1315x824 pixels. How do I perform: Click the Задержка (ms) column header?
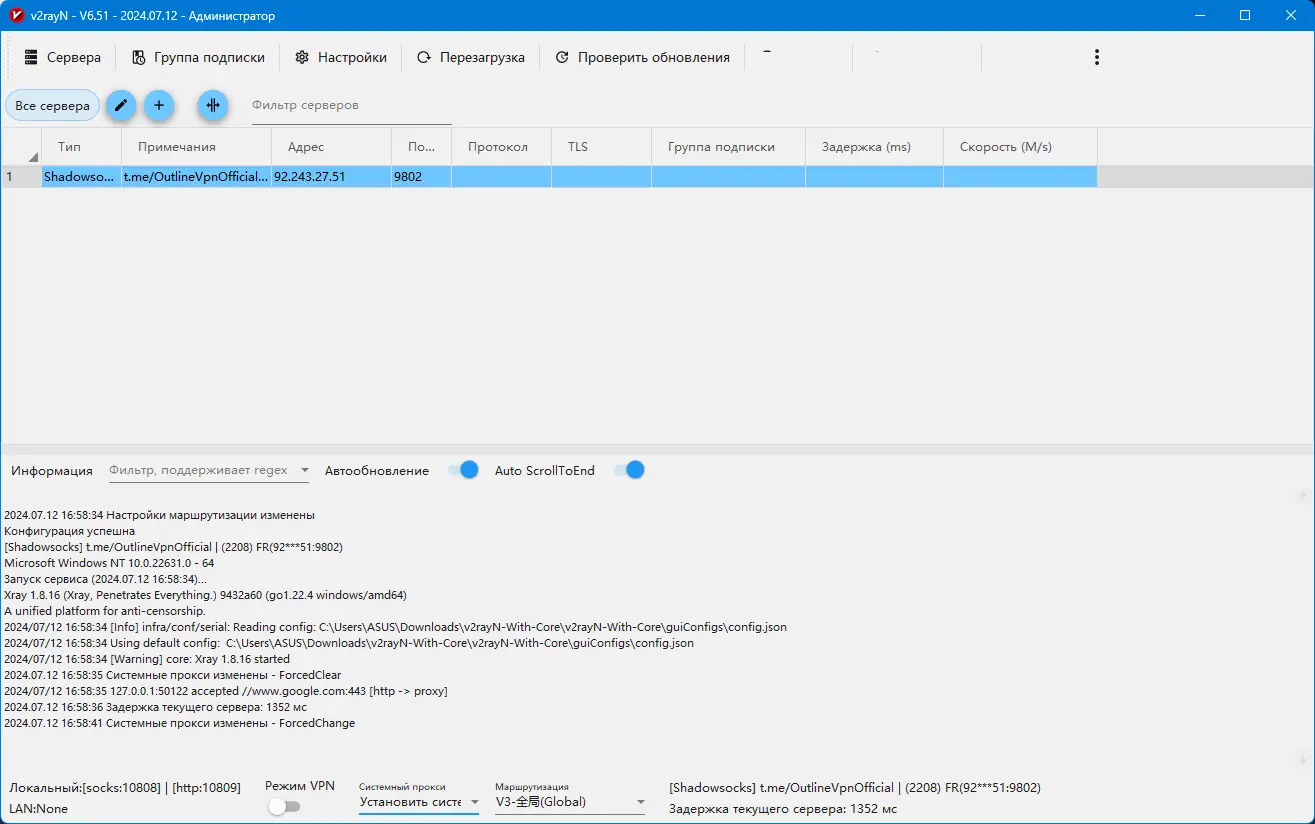coord(874,147)
